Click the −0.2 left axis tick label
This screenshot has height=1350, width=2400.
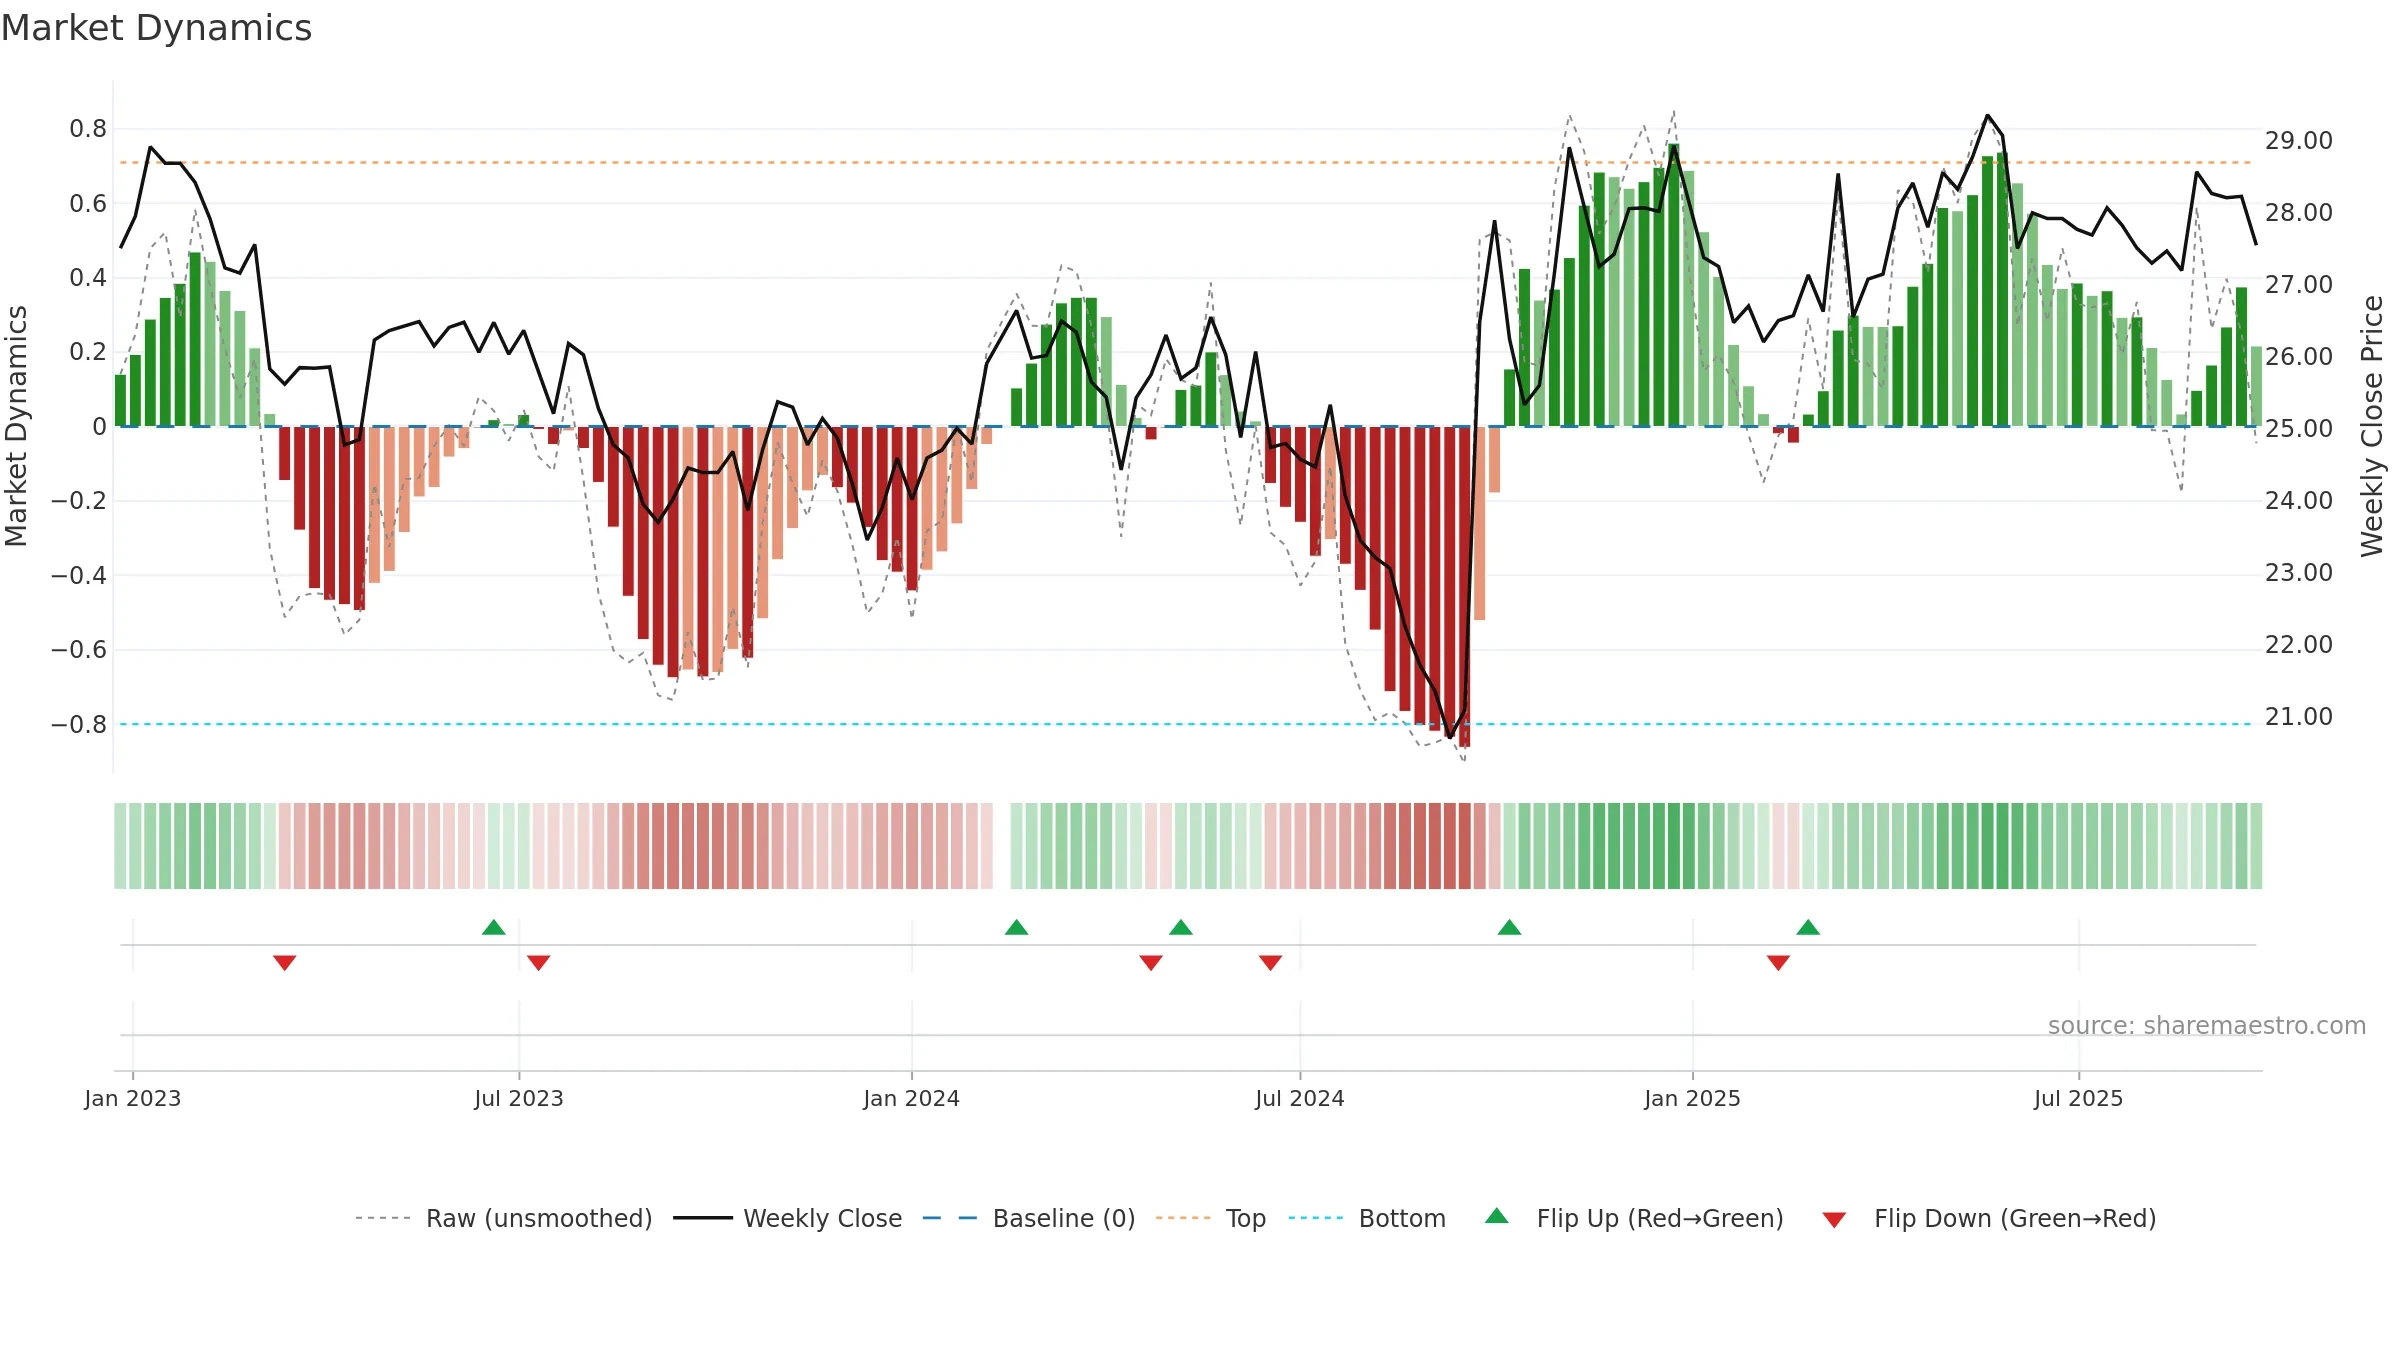79,501
